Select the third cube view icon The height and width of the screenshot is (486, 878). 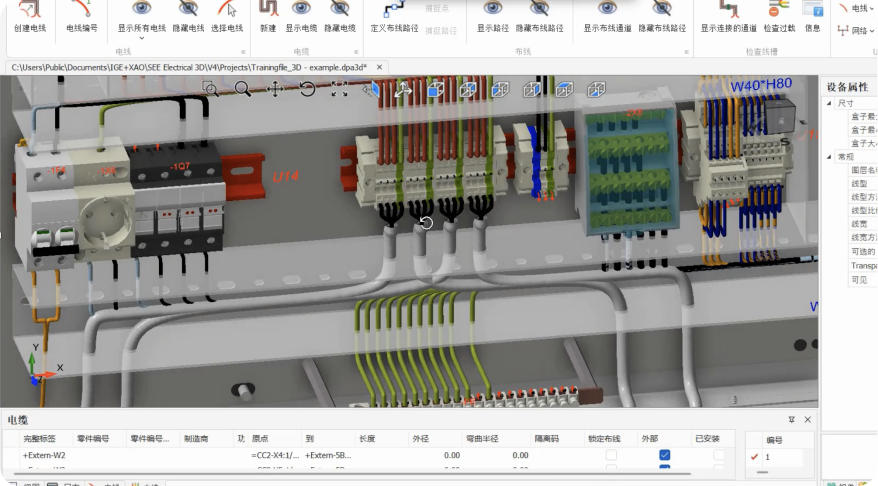coord(500,89)
